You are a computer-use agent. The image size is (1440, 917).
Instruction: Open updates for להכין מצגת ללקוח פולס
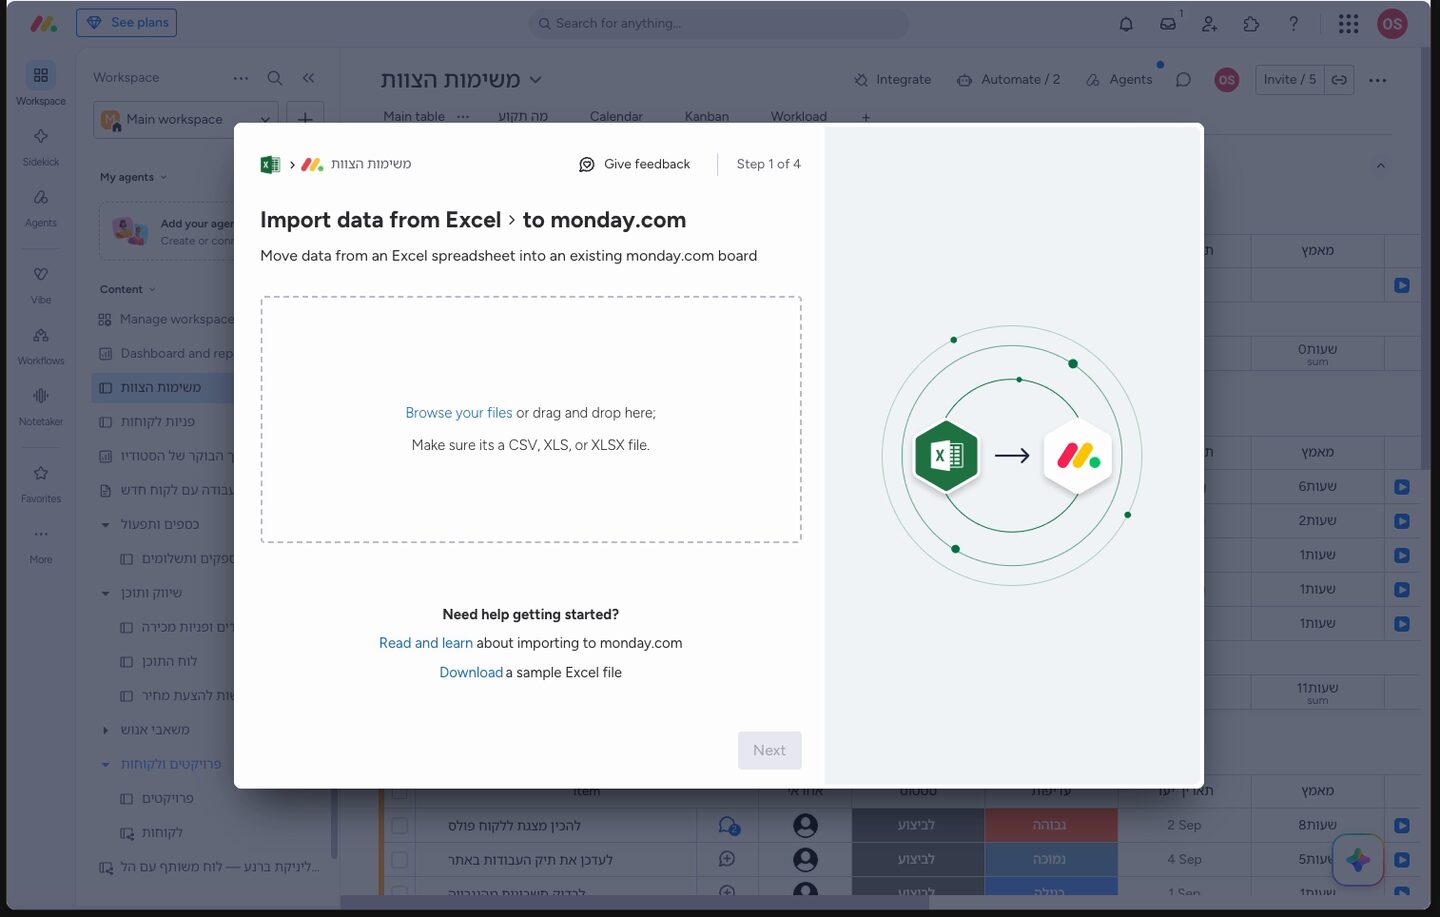pyautogui.click(x=728, y=826)
